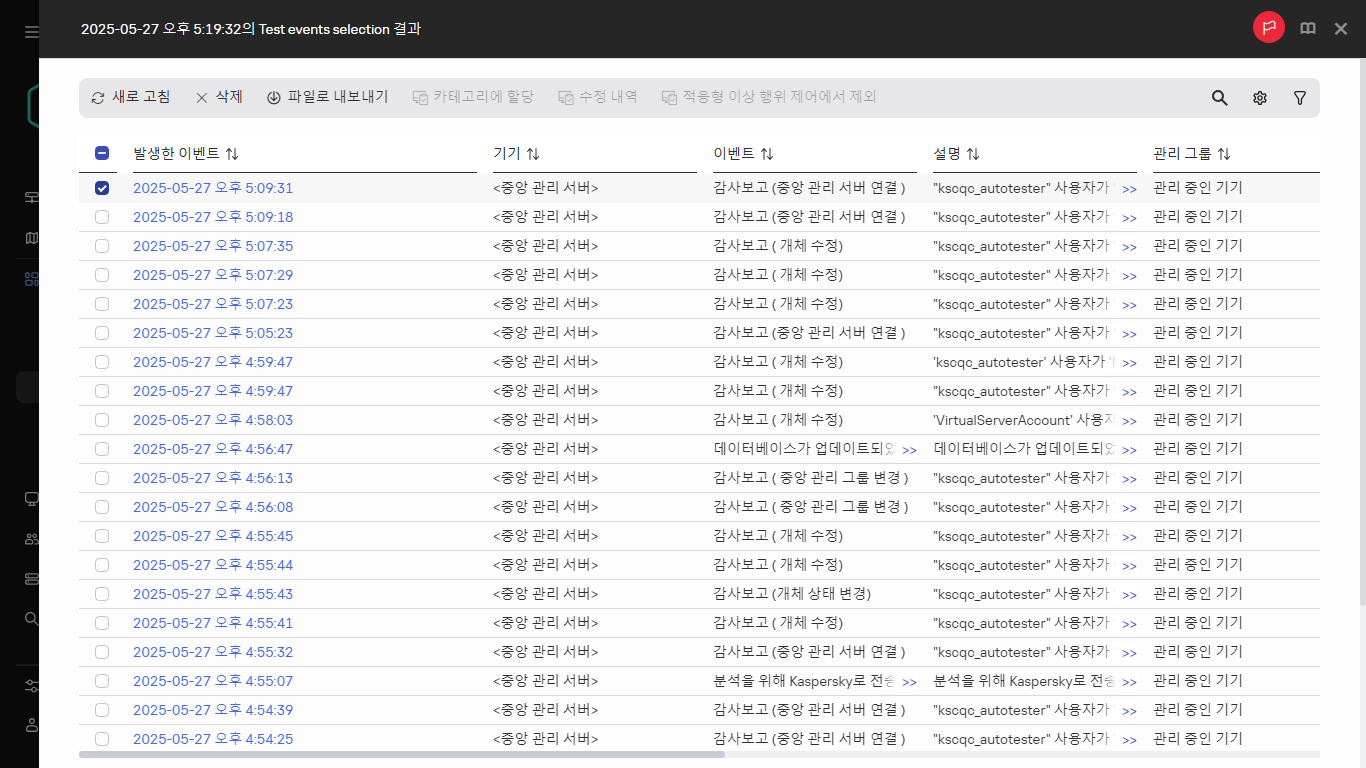Image resolution: width=1366 pixels, height=768 pixels.
Task: Check the 5:09:18 event row checkbox
Action: tap(102, 217)
